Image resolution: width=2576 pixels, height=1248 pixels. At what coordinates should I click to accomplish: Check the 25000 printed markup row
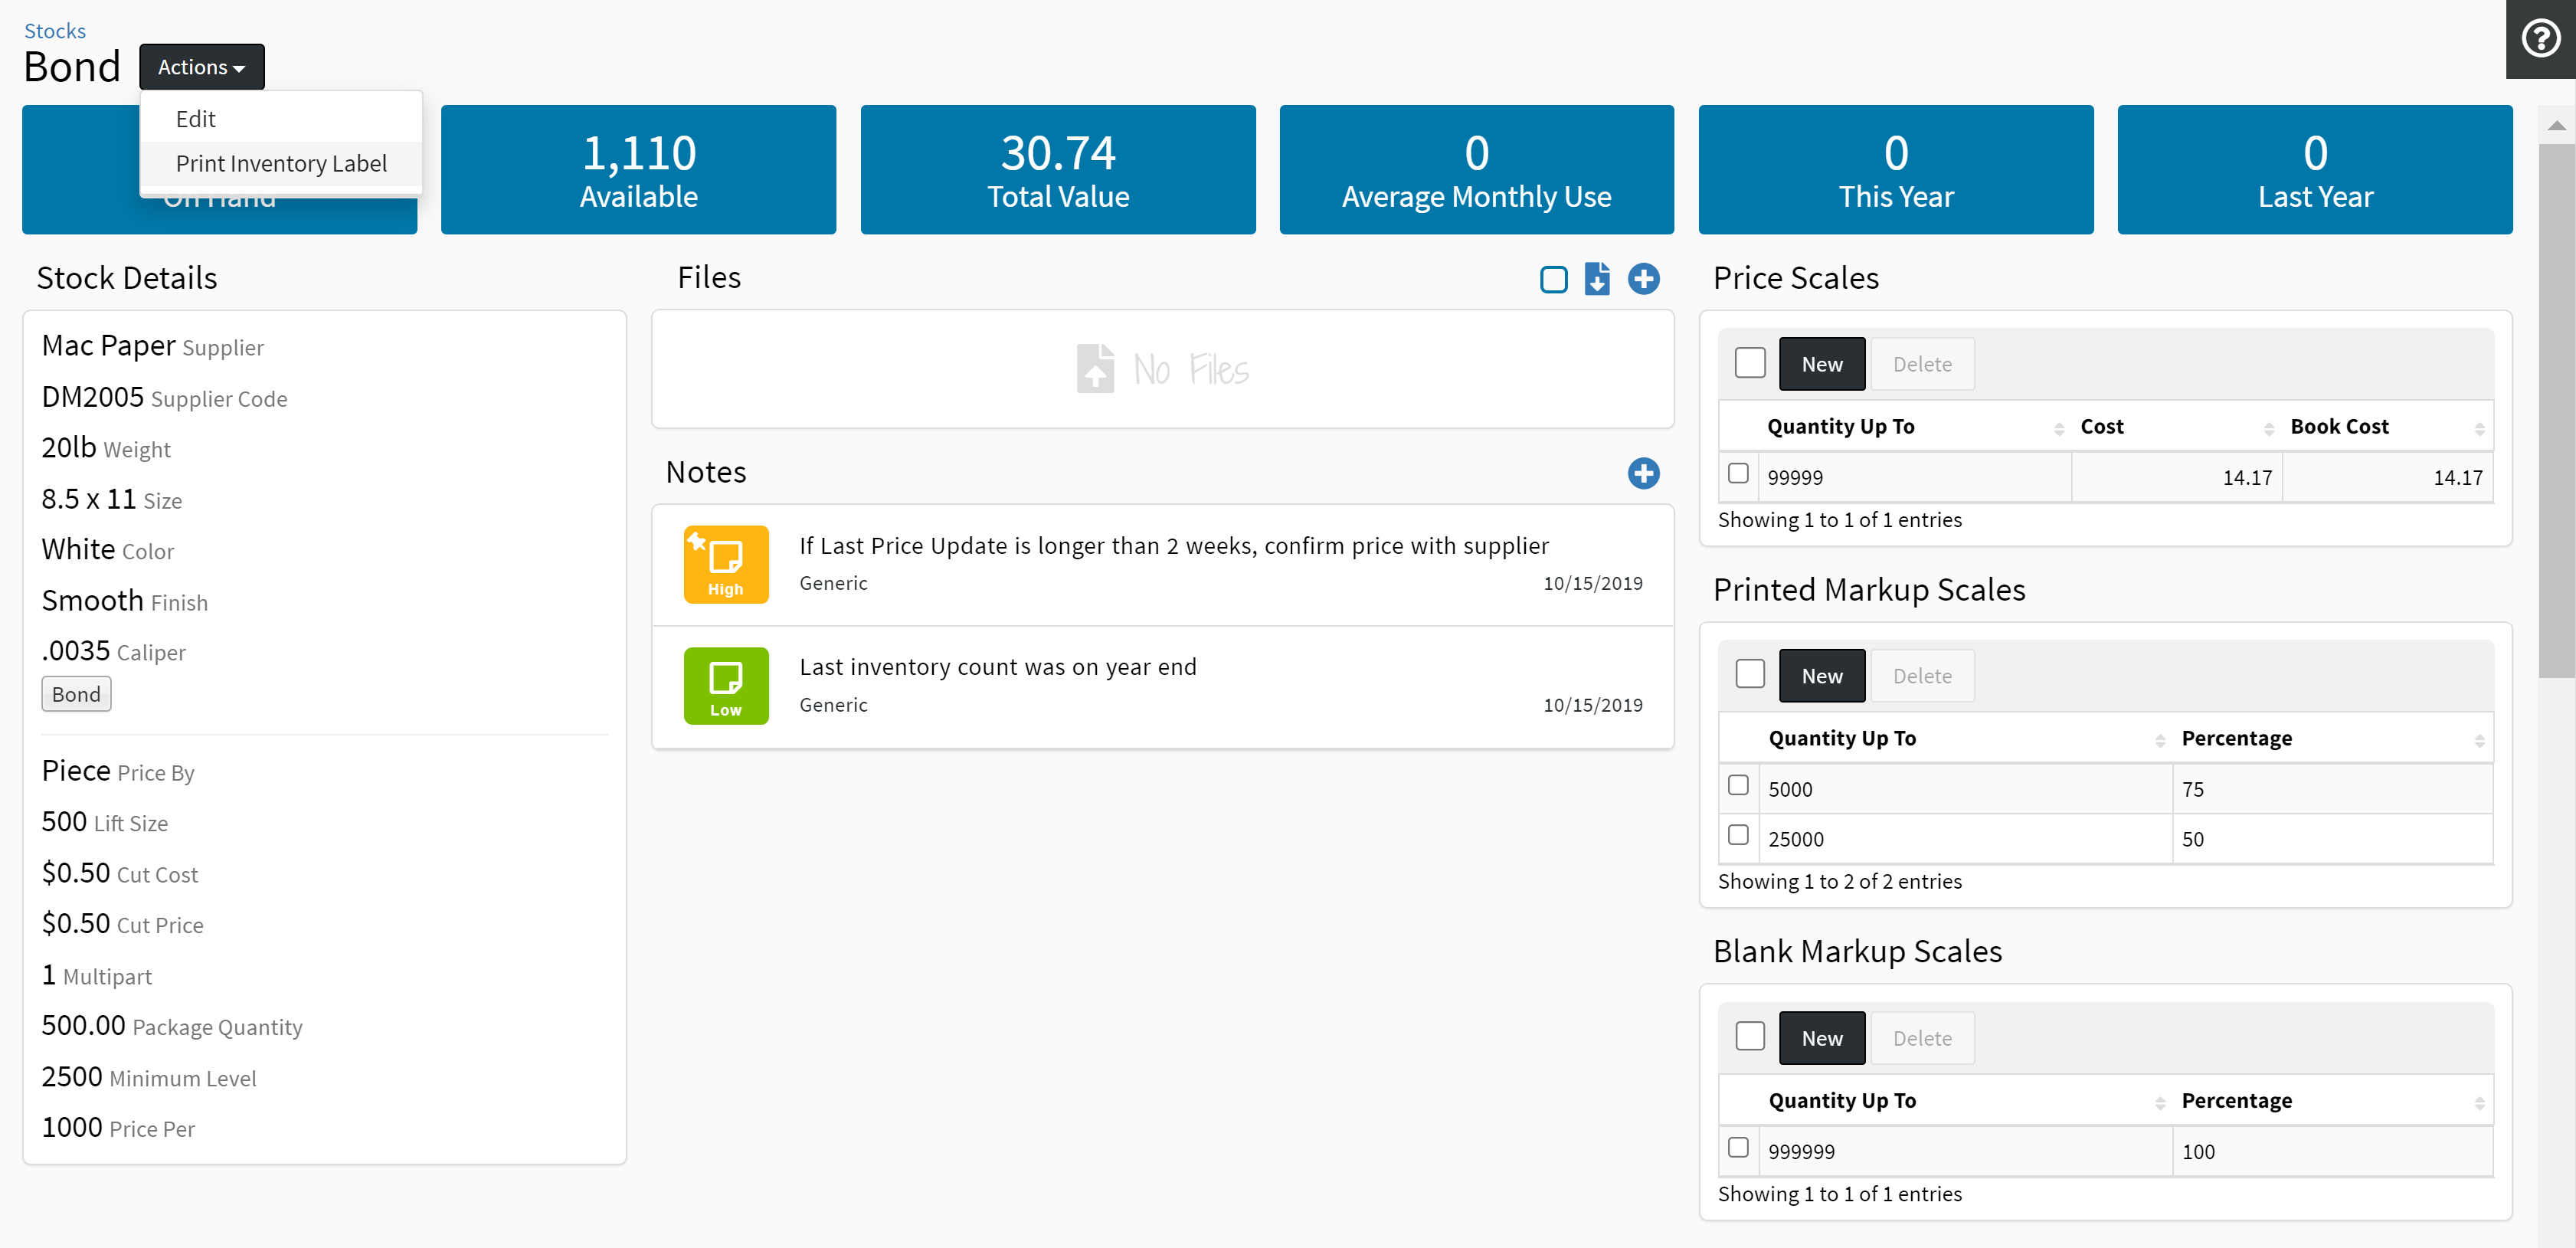(x=1738, y=835)
